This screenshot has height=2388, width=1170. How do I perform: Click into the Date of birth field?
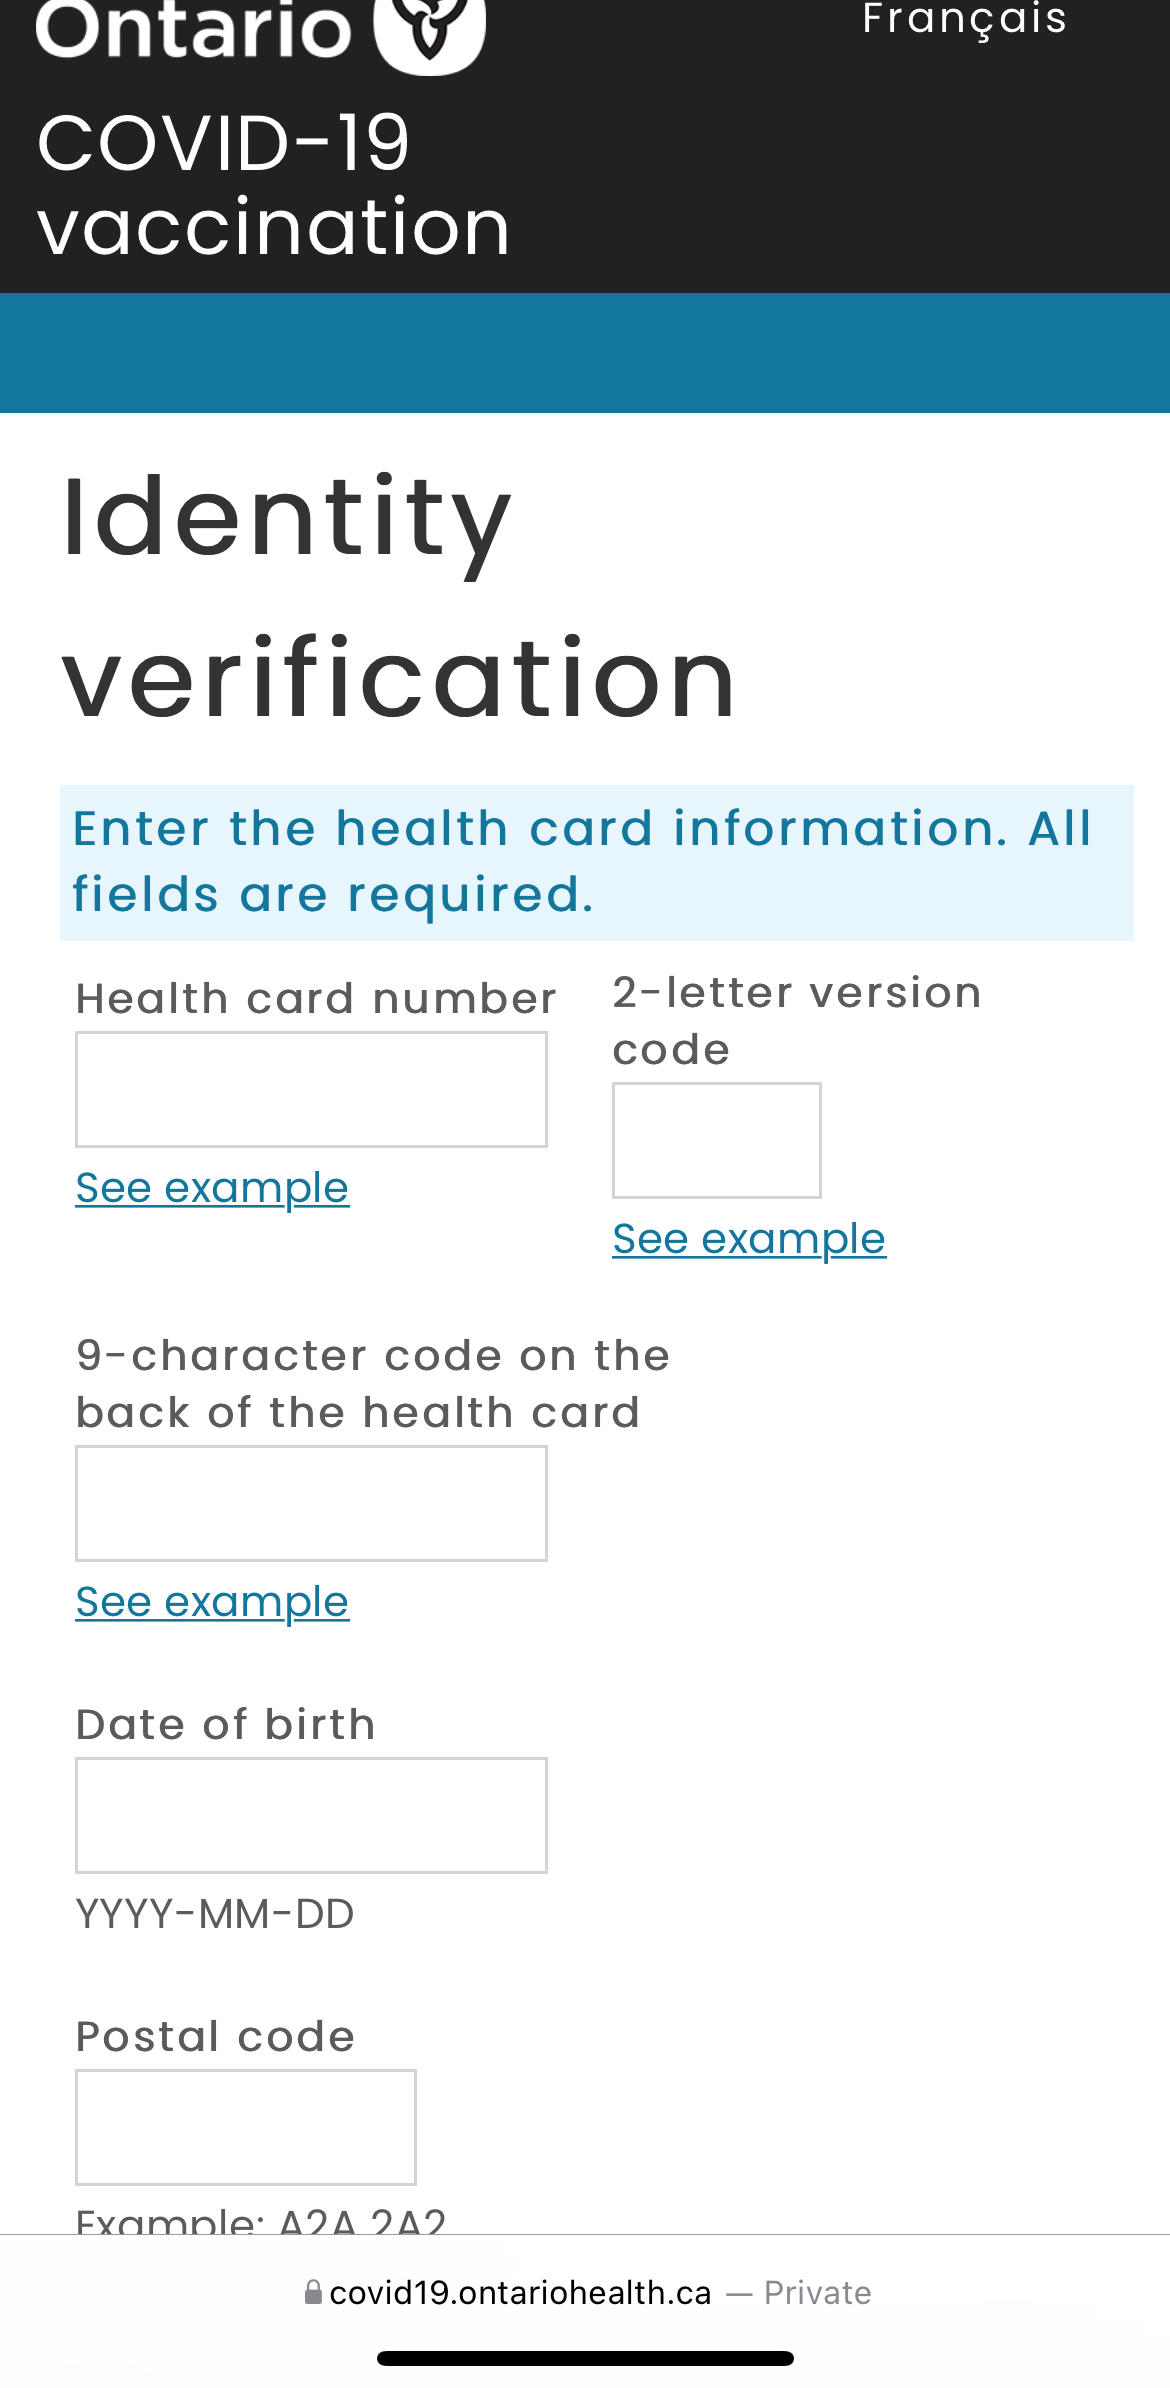(311, 1815)
